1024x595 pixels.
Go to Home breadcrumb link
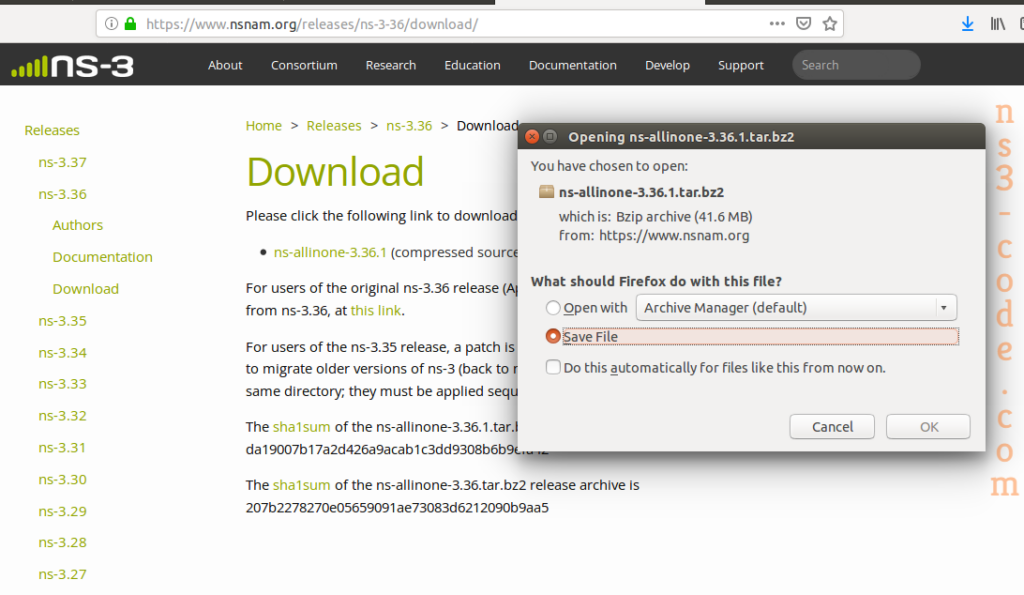pyautogui.click(x=264, y=125)
